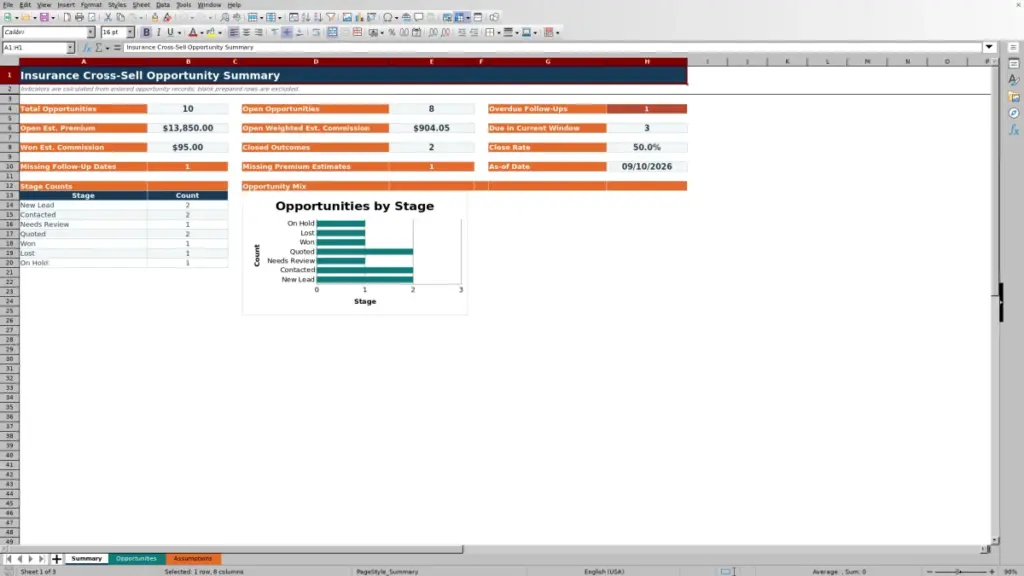Viewport: 1024px width, 576px height.
Task: Click the Export as PDF icon
Action: 67,17
